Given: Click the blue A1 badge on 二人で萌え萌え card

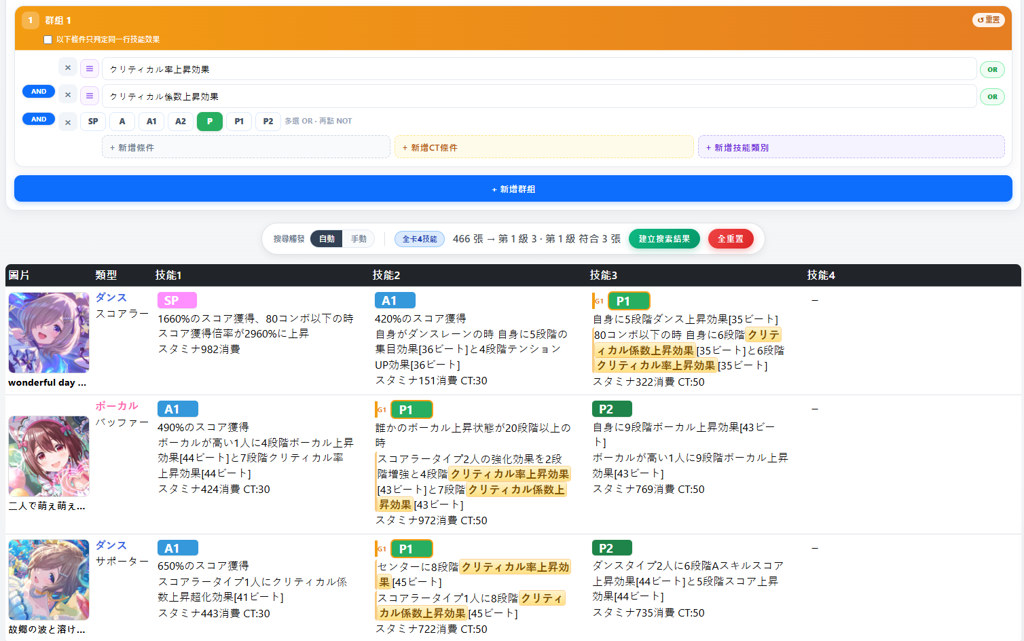Looking at the screenshot, I should click(x=178, y=409).
